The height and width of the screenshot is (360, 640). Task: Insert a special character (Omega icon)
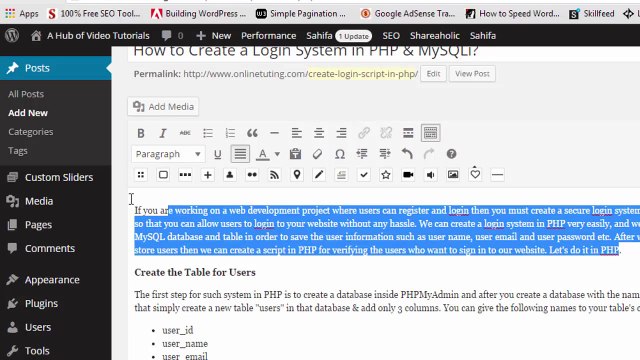340,154
